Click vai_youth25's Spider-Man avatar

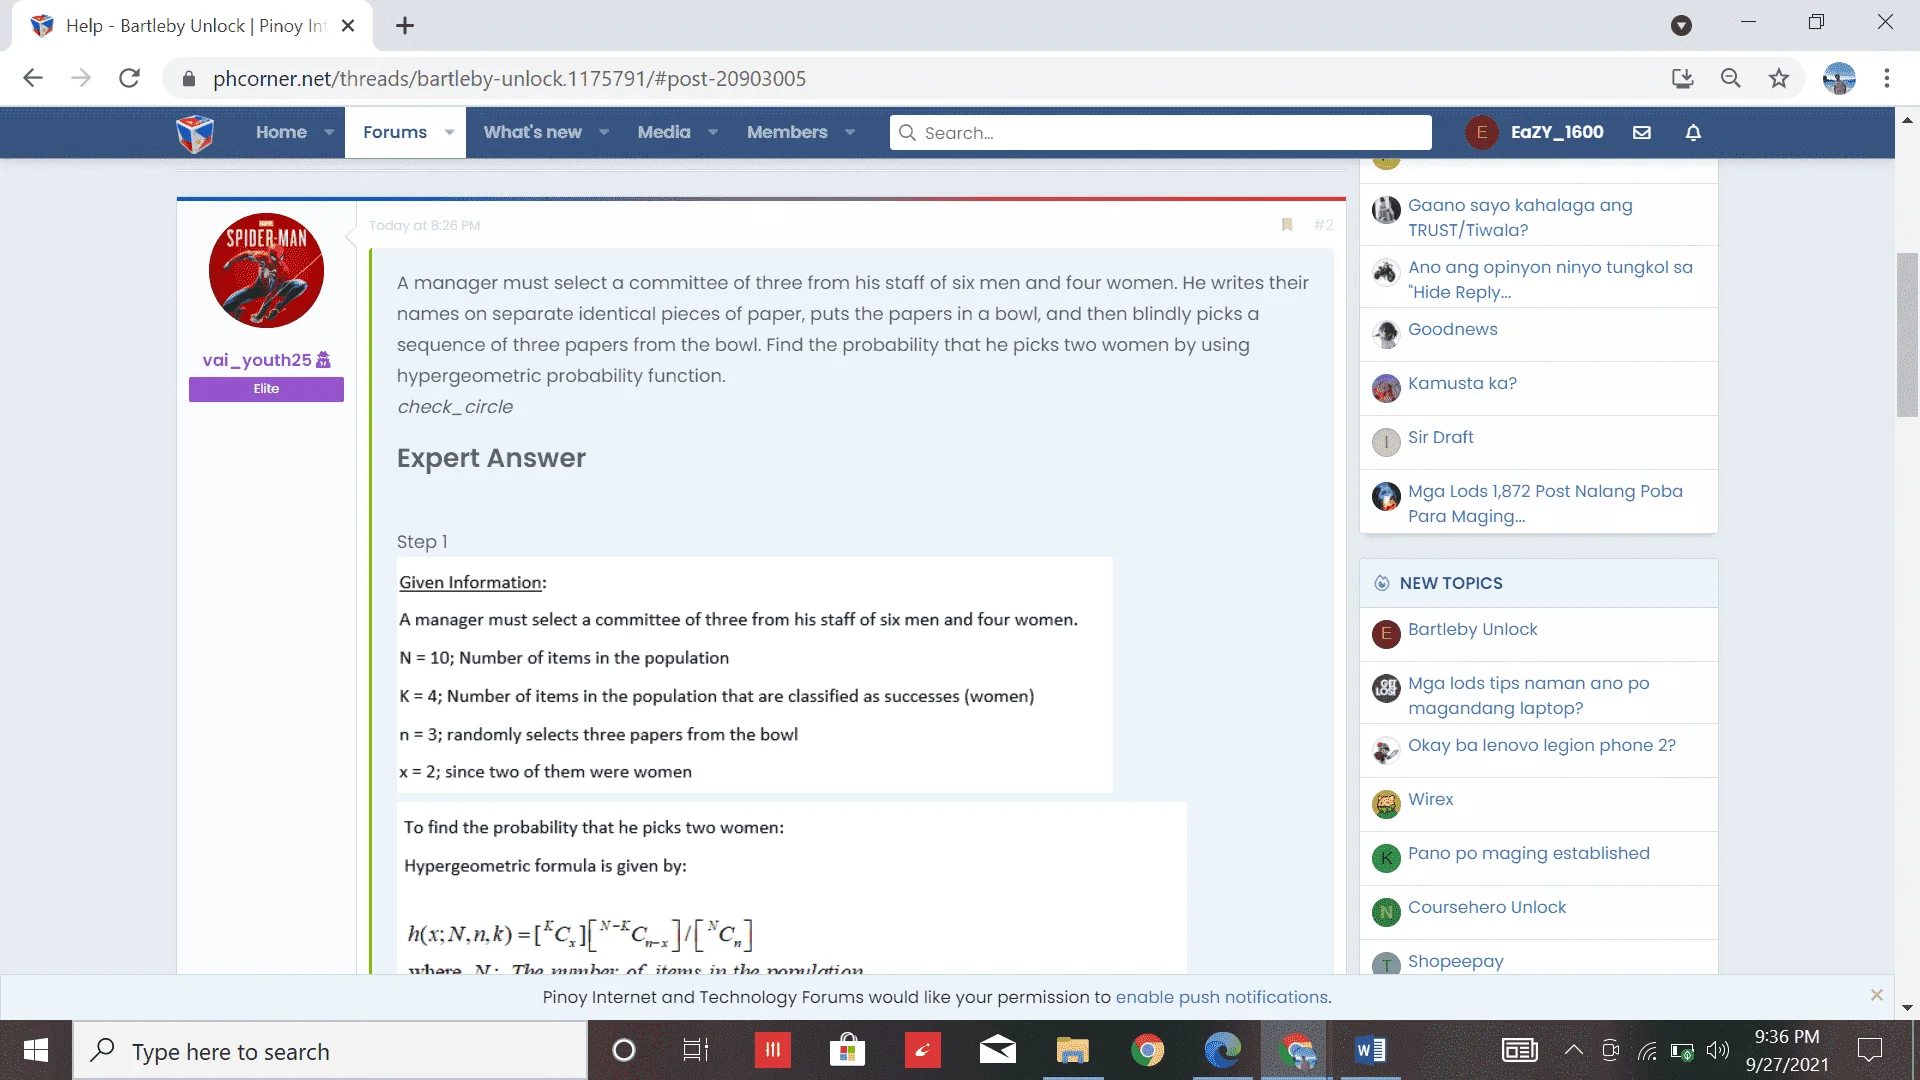pyautogui.click(x=266, y=270)
